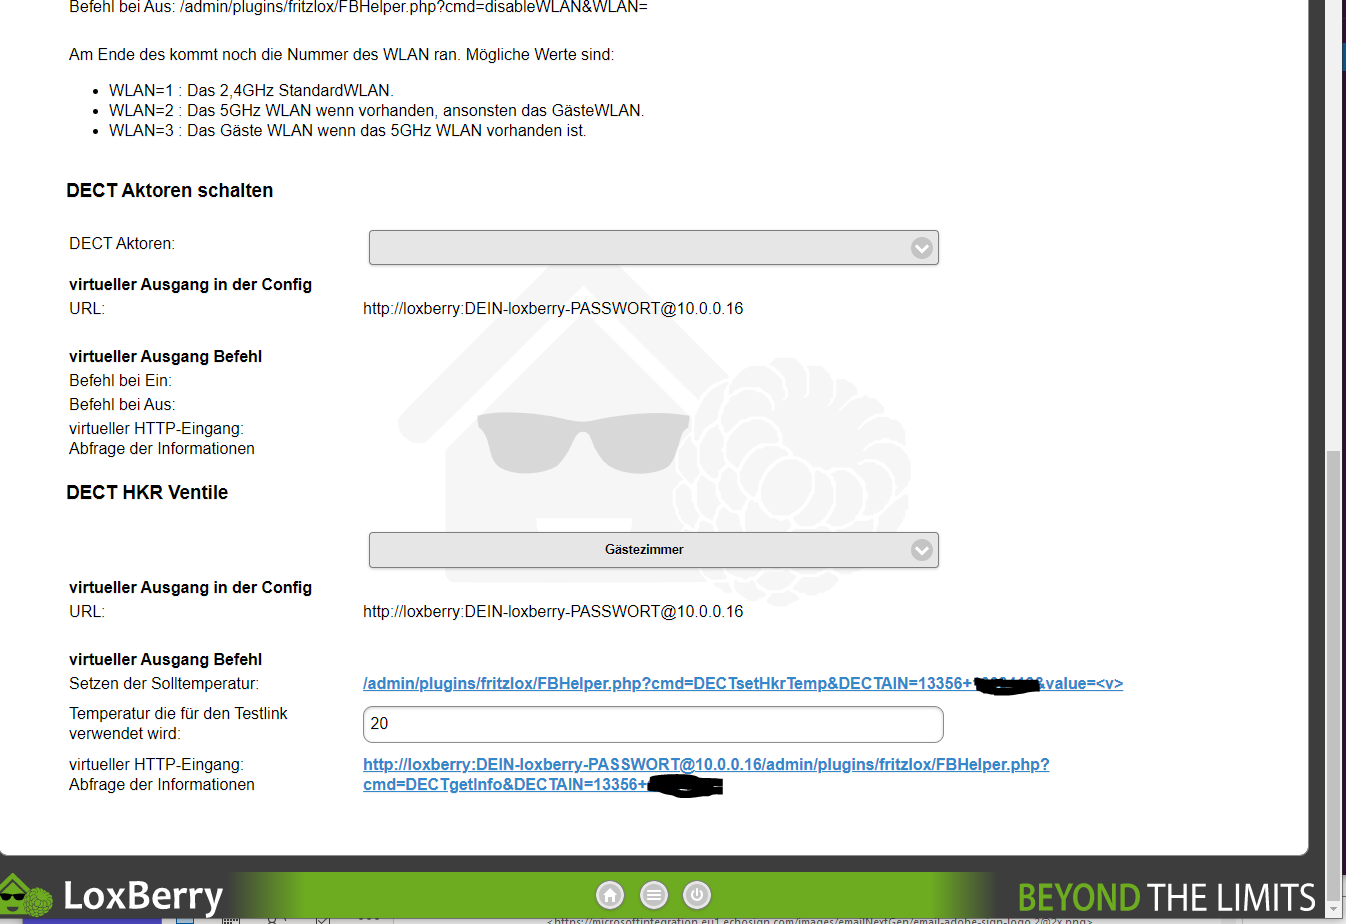This screenshot has width=1346, height=924.
Task: Click the 'Temperatur die für den Testlink' label
Action: 178,714
